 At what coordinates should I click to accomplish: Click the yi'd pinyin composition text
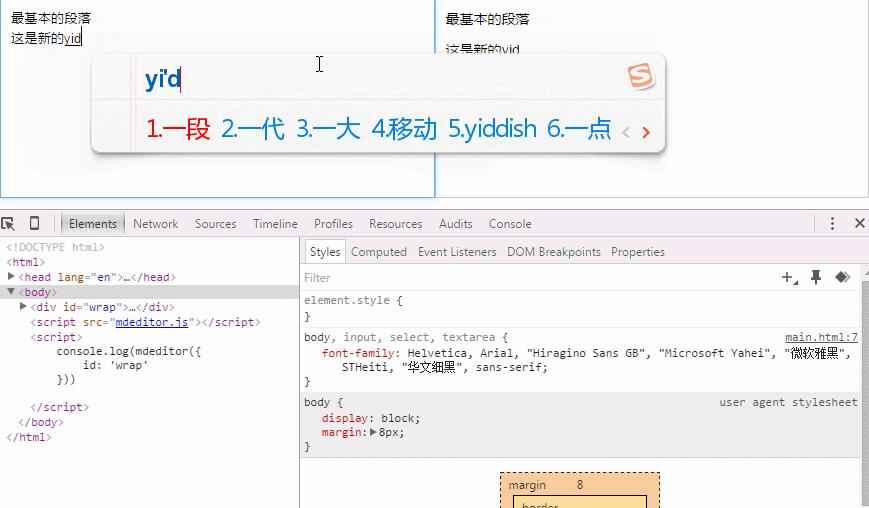pyautogui.click(x=162, y=79)
